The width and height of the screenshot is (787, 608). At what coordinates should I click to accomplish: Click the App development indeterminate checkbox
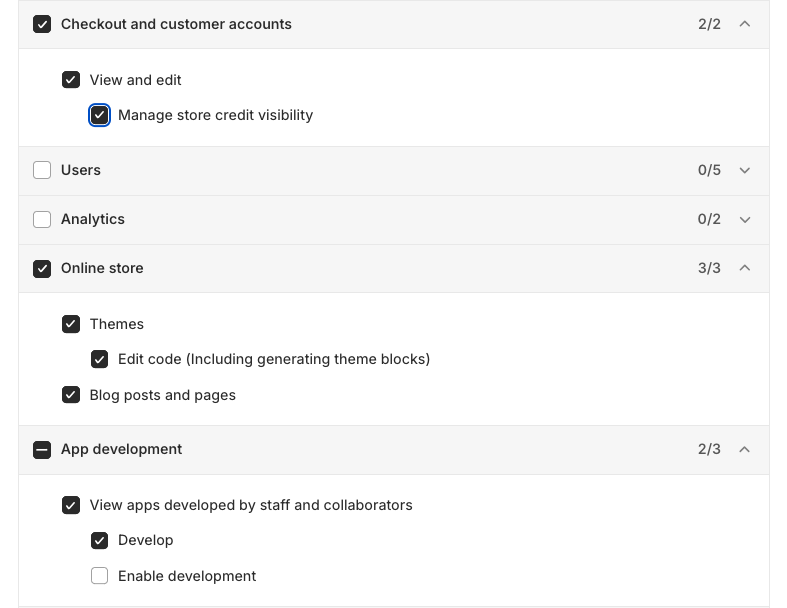pyautogui.click(x=42, y=450)
